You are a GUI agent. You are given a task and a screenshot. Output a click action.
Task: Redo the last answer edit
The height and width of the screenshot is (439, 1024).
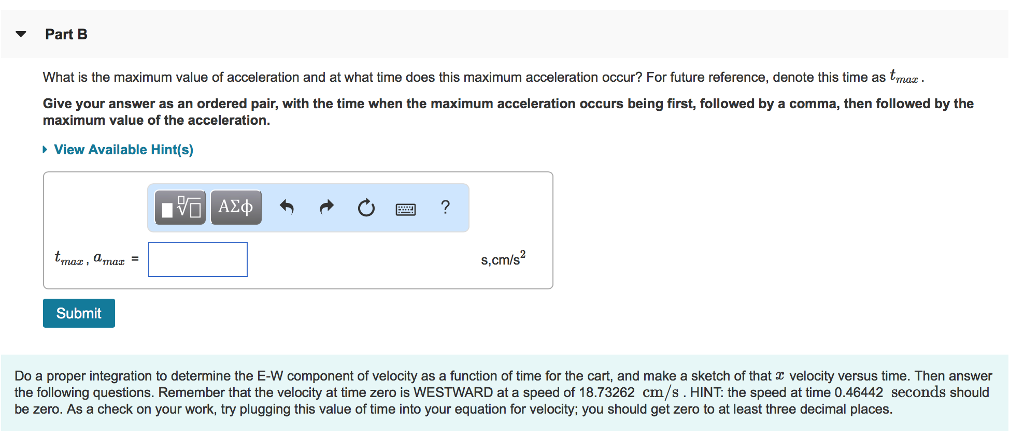point(327,208)
